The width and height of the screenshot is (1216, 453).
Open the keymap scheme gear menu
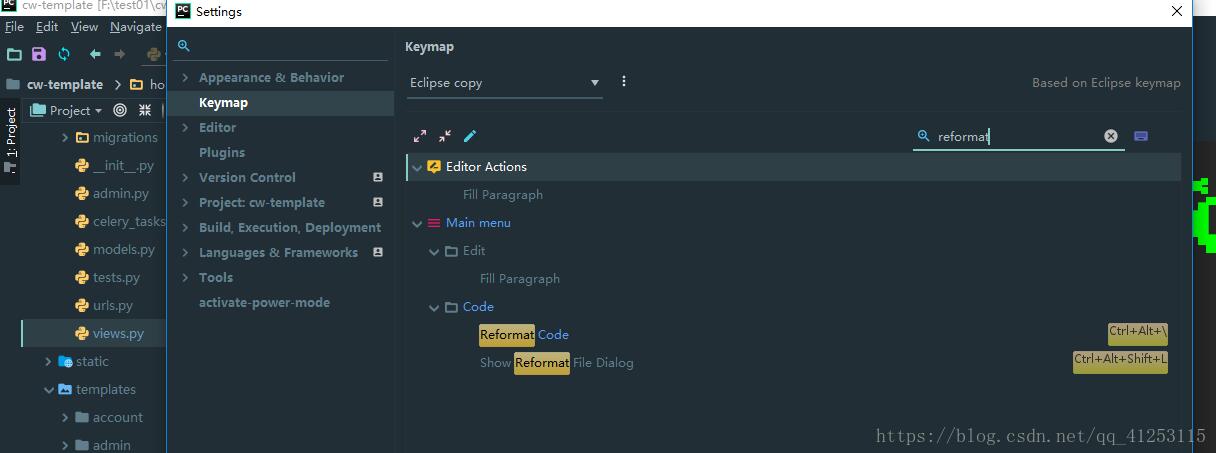[624, 82]
